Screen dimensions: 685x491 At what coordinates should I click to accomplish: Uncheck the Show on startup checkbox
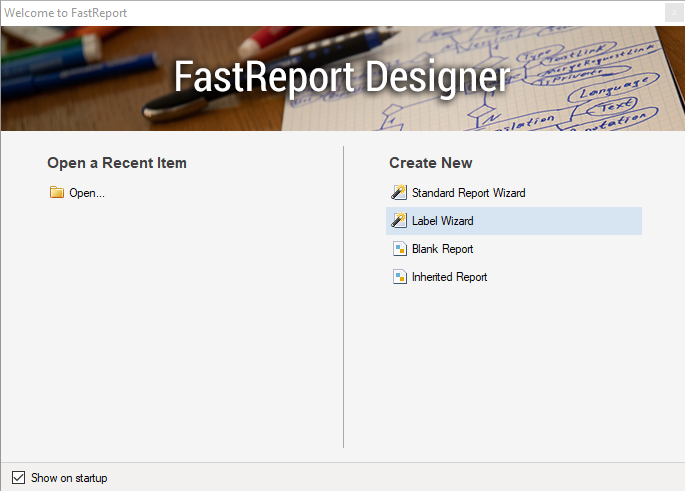(18, 477)
